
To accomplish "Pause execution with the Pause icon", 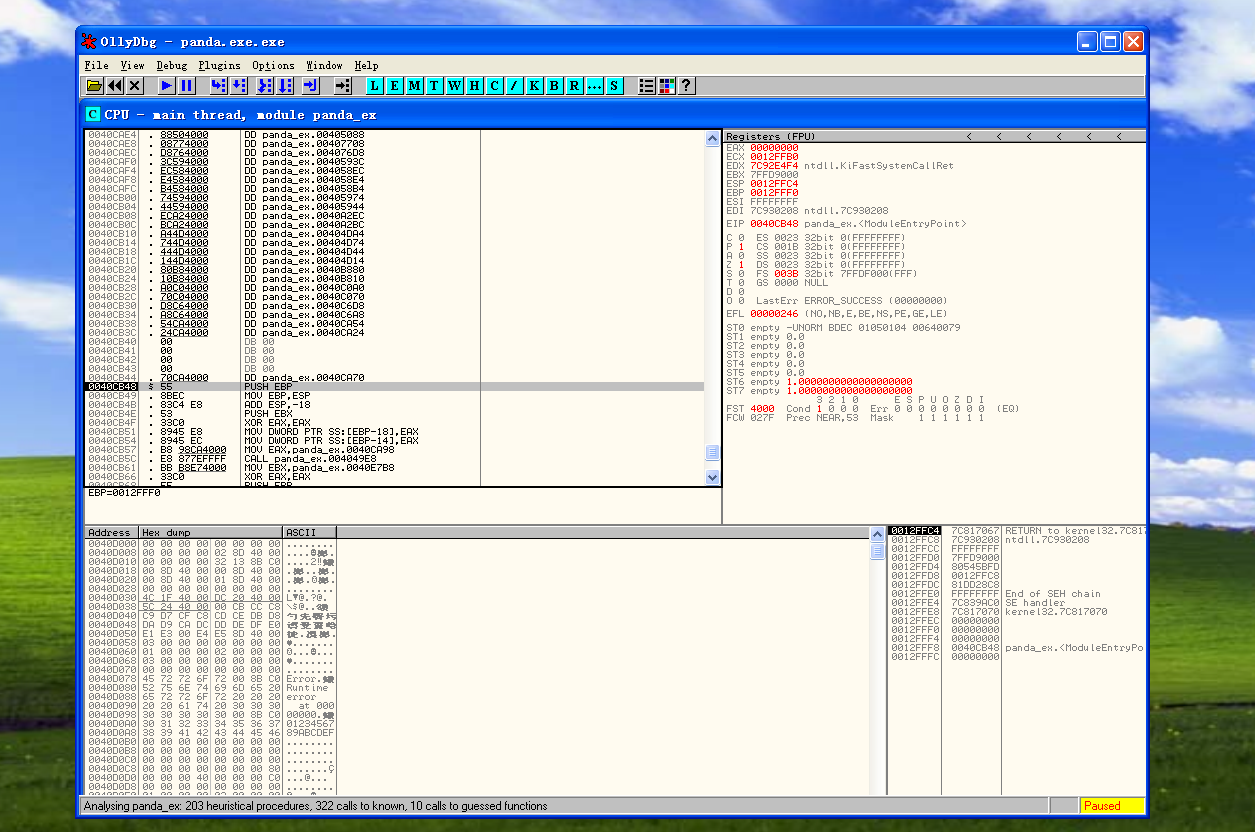I will 187,86.
